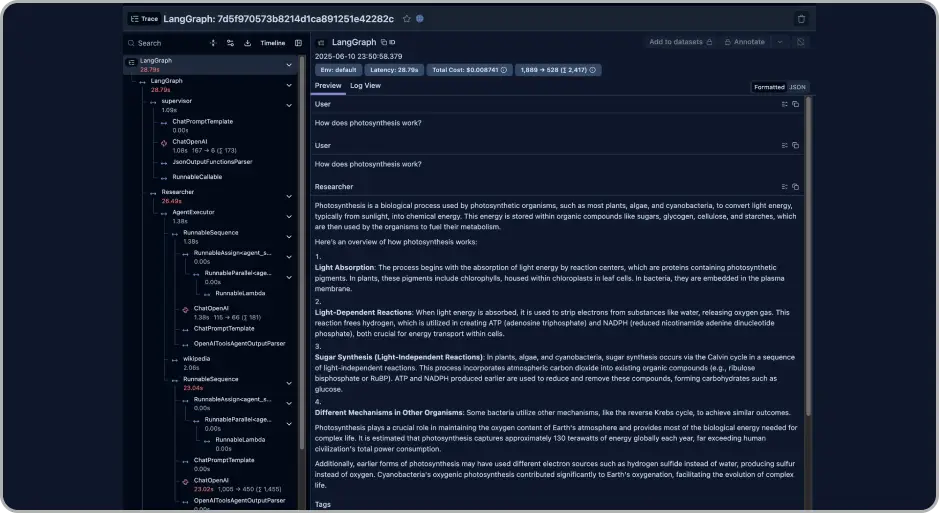Viewport: 939px width, 513px height.
Task: Switch to the Preview tab
Action: pos(328,86)
